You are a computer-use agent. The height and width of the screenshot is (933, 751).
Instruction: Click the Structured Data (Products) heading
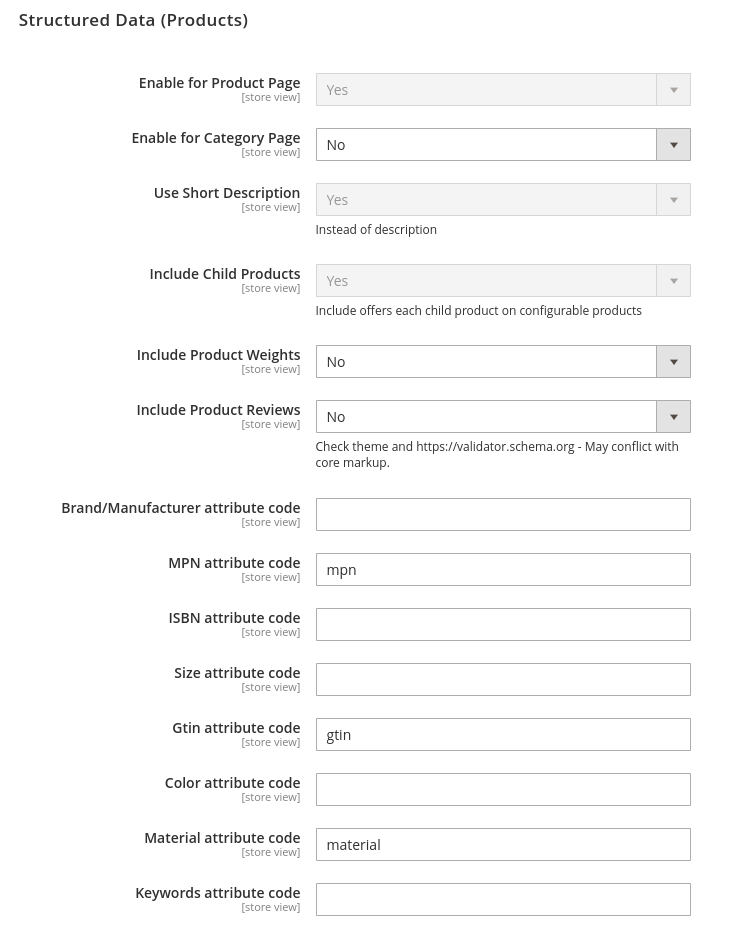133,19
